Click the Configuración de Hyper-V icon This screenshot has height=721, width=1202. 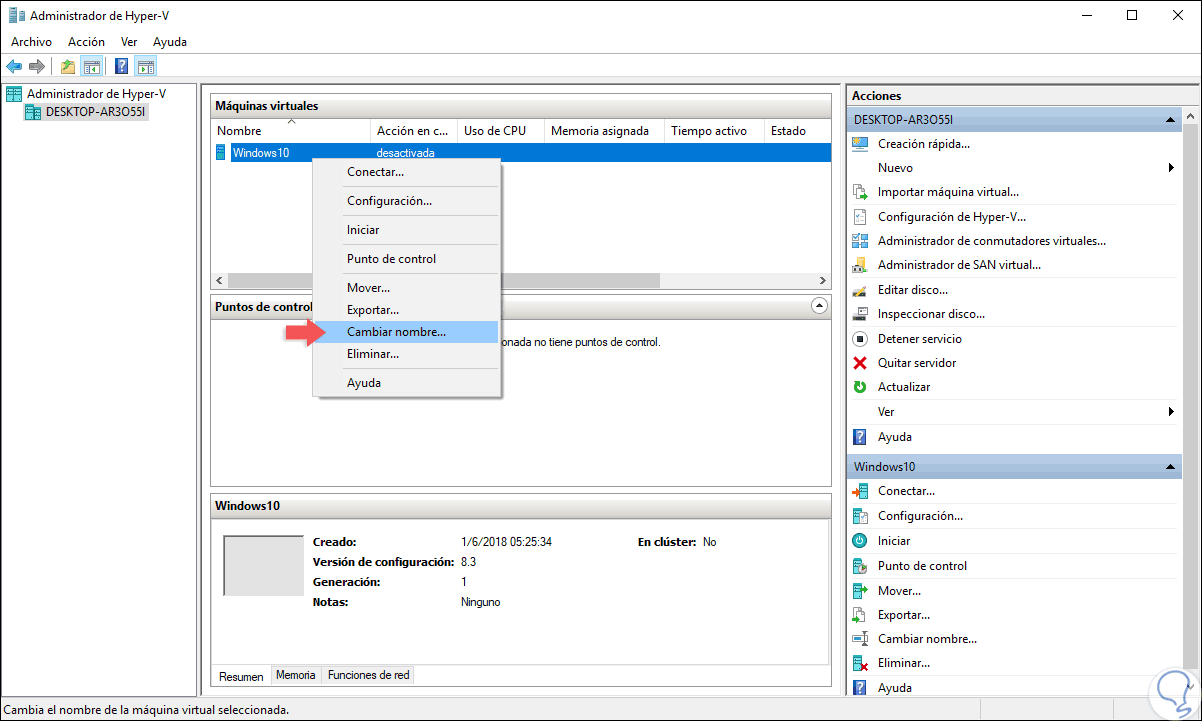click(x=859, y=216)
